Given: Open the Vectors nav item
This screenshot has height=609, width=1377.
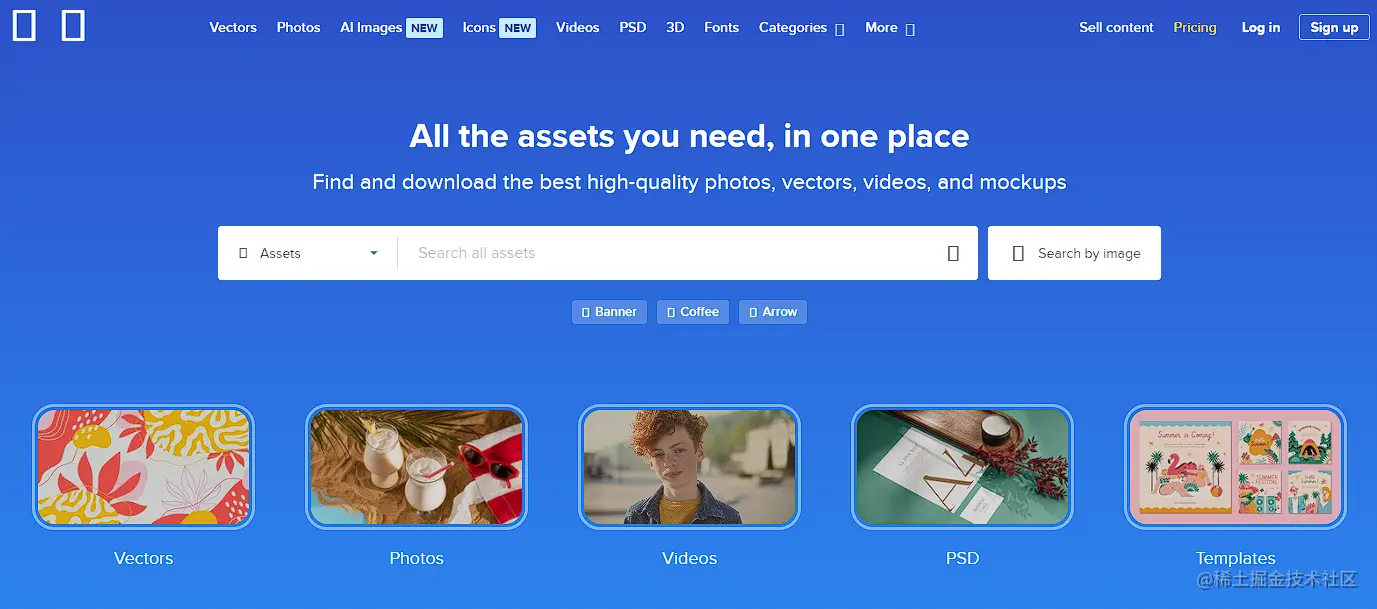Looking at the screenshot, I should click(x=233, y=27).
